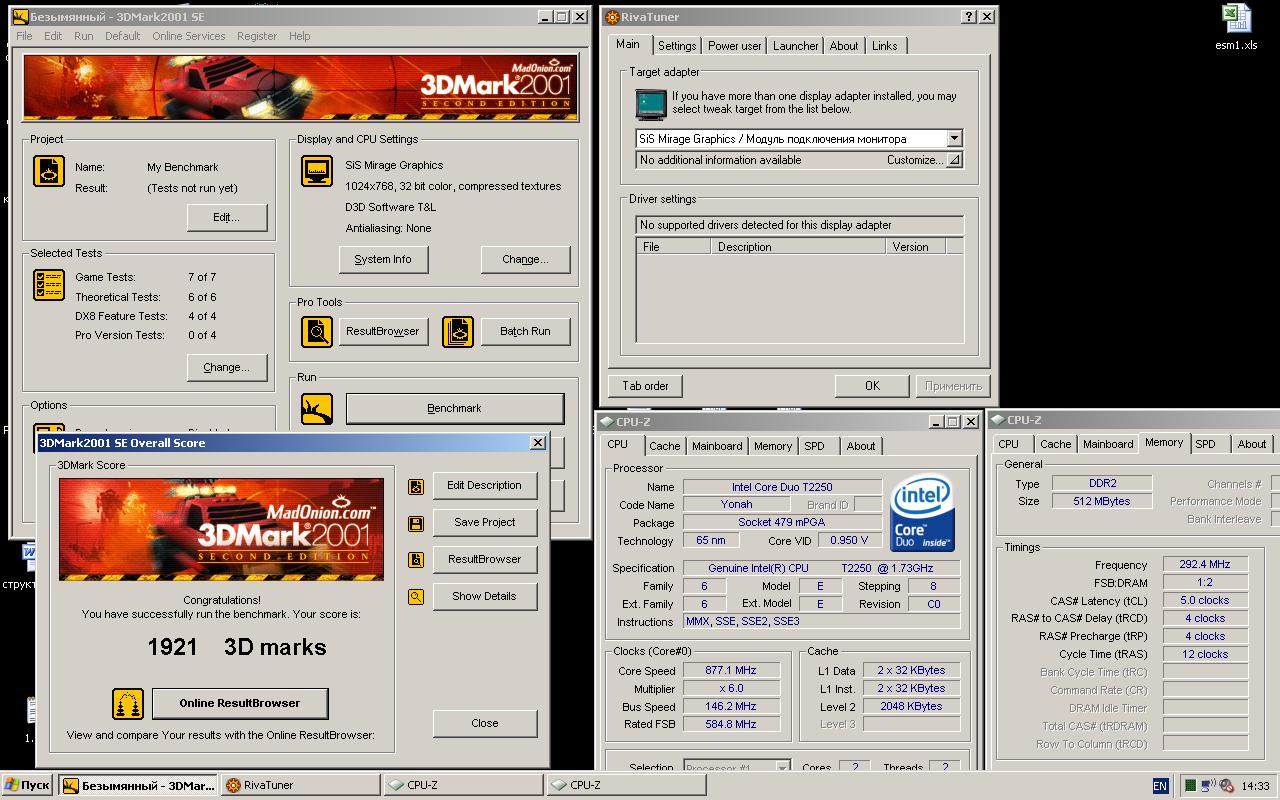The width and height of the screenshot is (1280, 800).
Task: Click the File column header in driver list
Action: [674, 247]
